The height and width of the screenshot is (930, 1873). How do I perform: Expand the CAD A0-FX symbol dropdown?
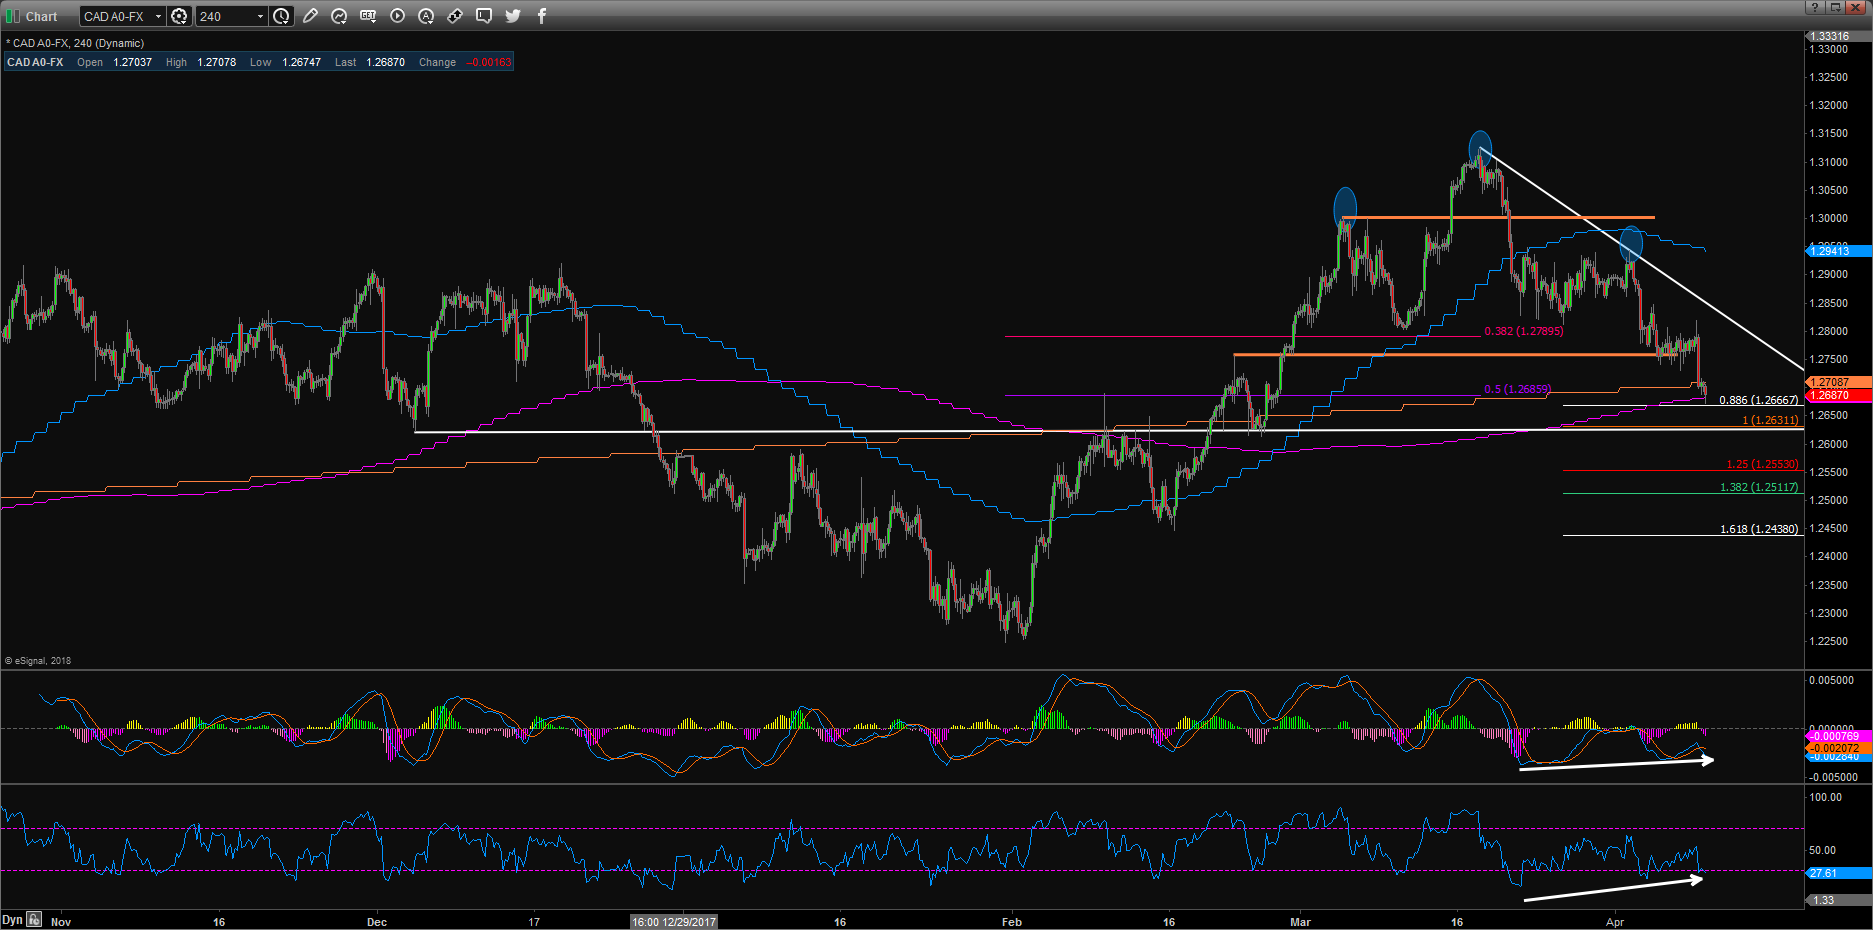coord(158,16)
